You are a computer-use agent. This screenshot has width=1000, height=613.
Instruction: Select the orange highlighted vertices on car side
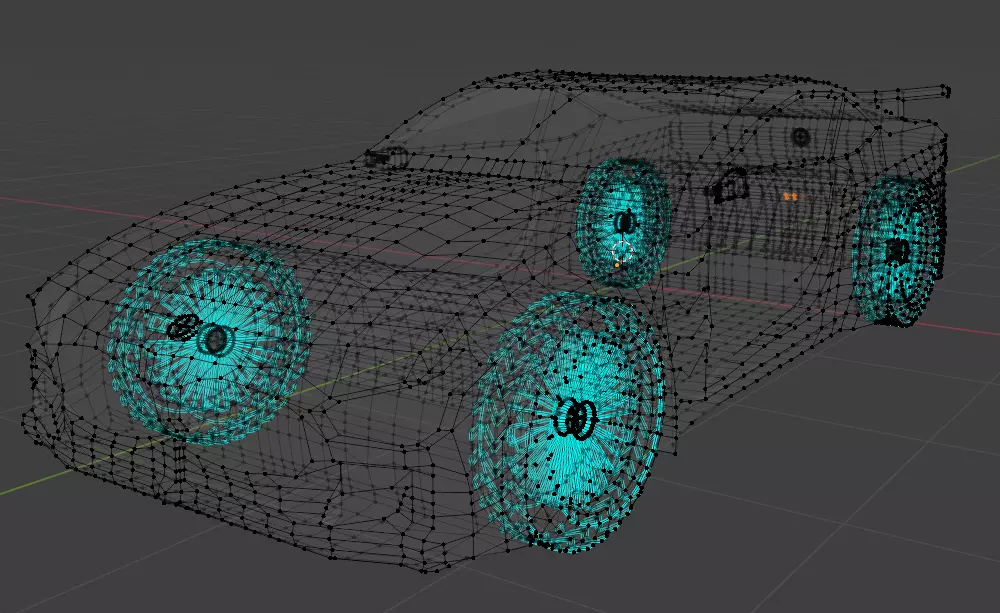pyautogui.click(x=791, y=197)
